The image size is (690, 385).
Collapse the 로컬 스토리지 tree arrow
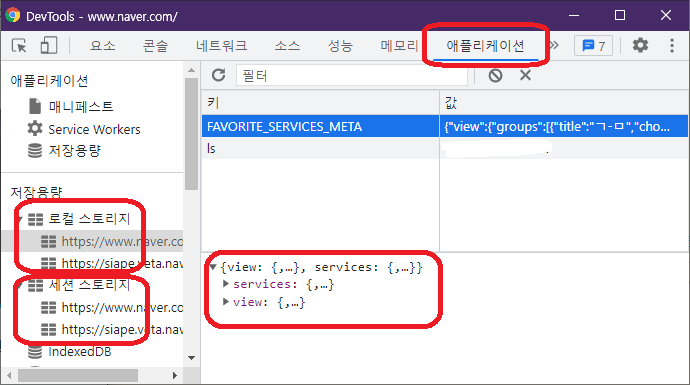coord(20,219)
